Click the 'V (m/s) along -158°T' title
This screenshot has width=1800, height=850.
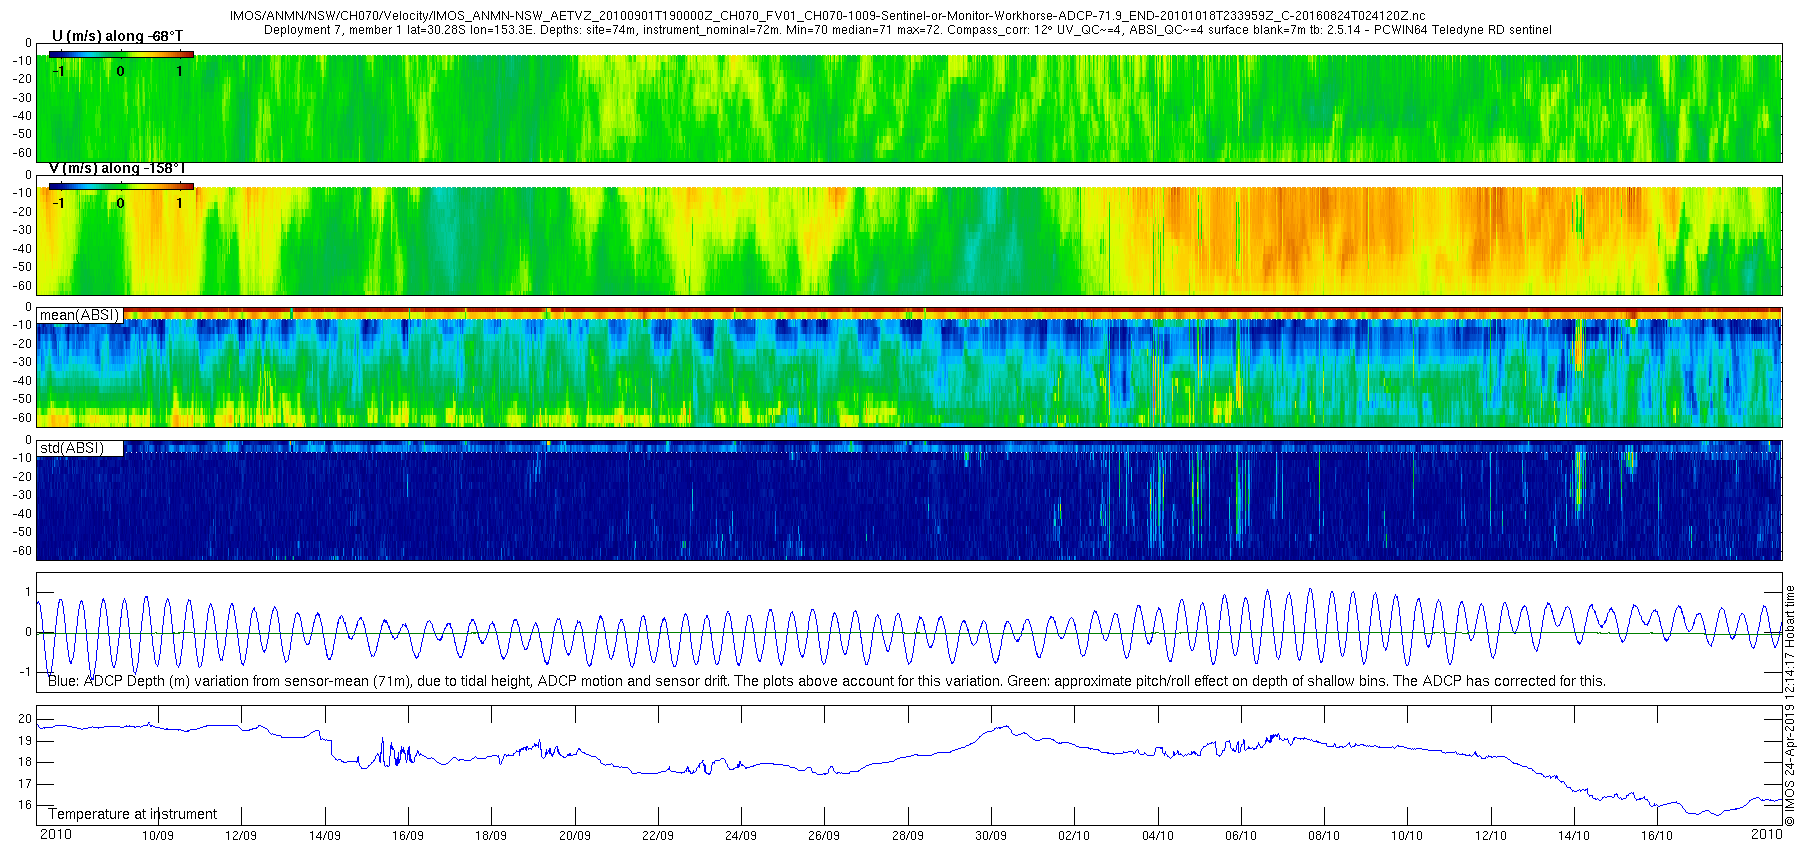[x=117, y=168]
